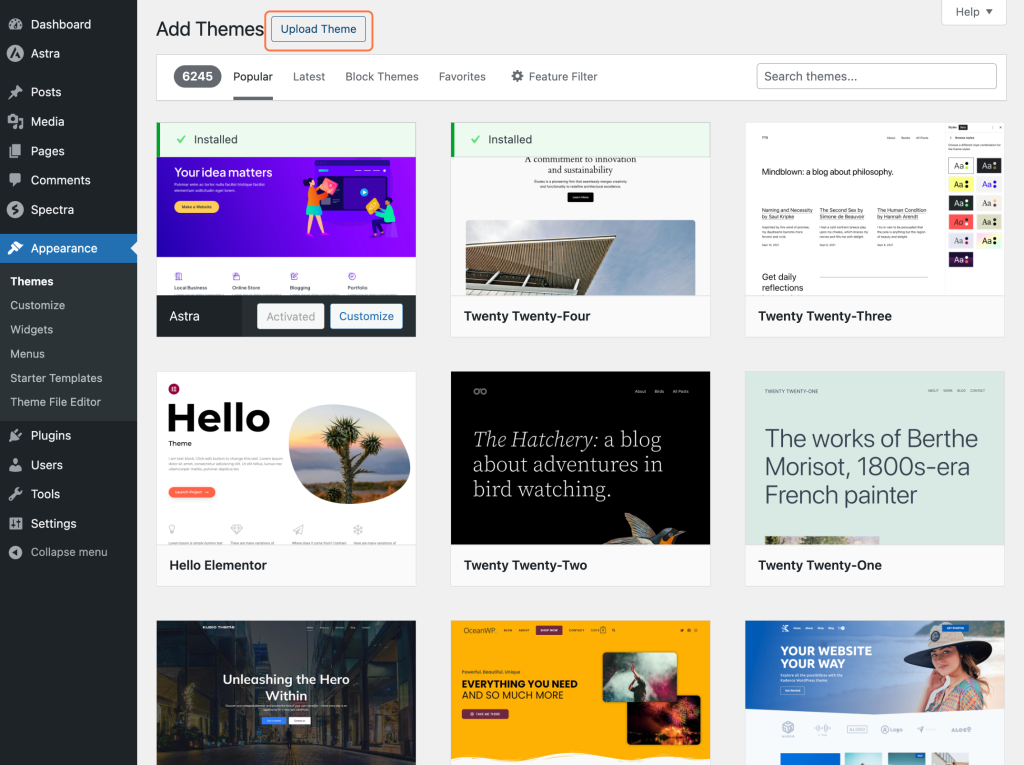Click the Spectra logo icon

click(16, 210)
